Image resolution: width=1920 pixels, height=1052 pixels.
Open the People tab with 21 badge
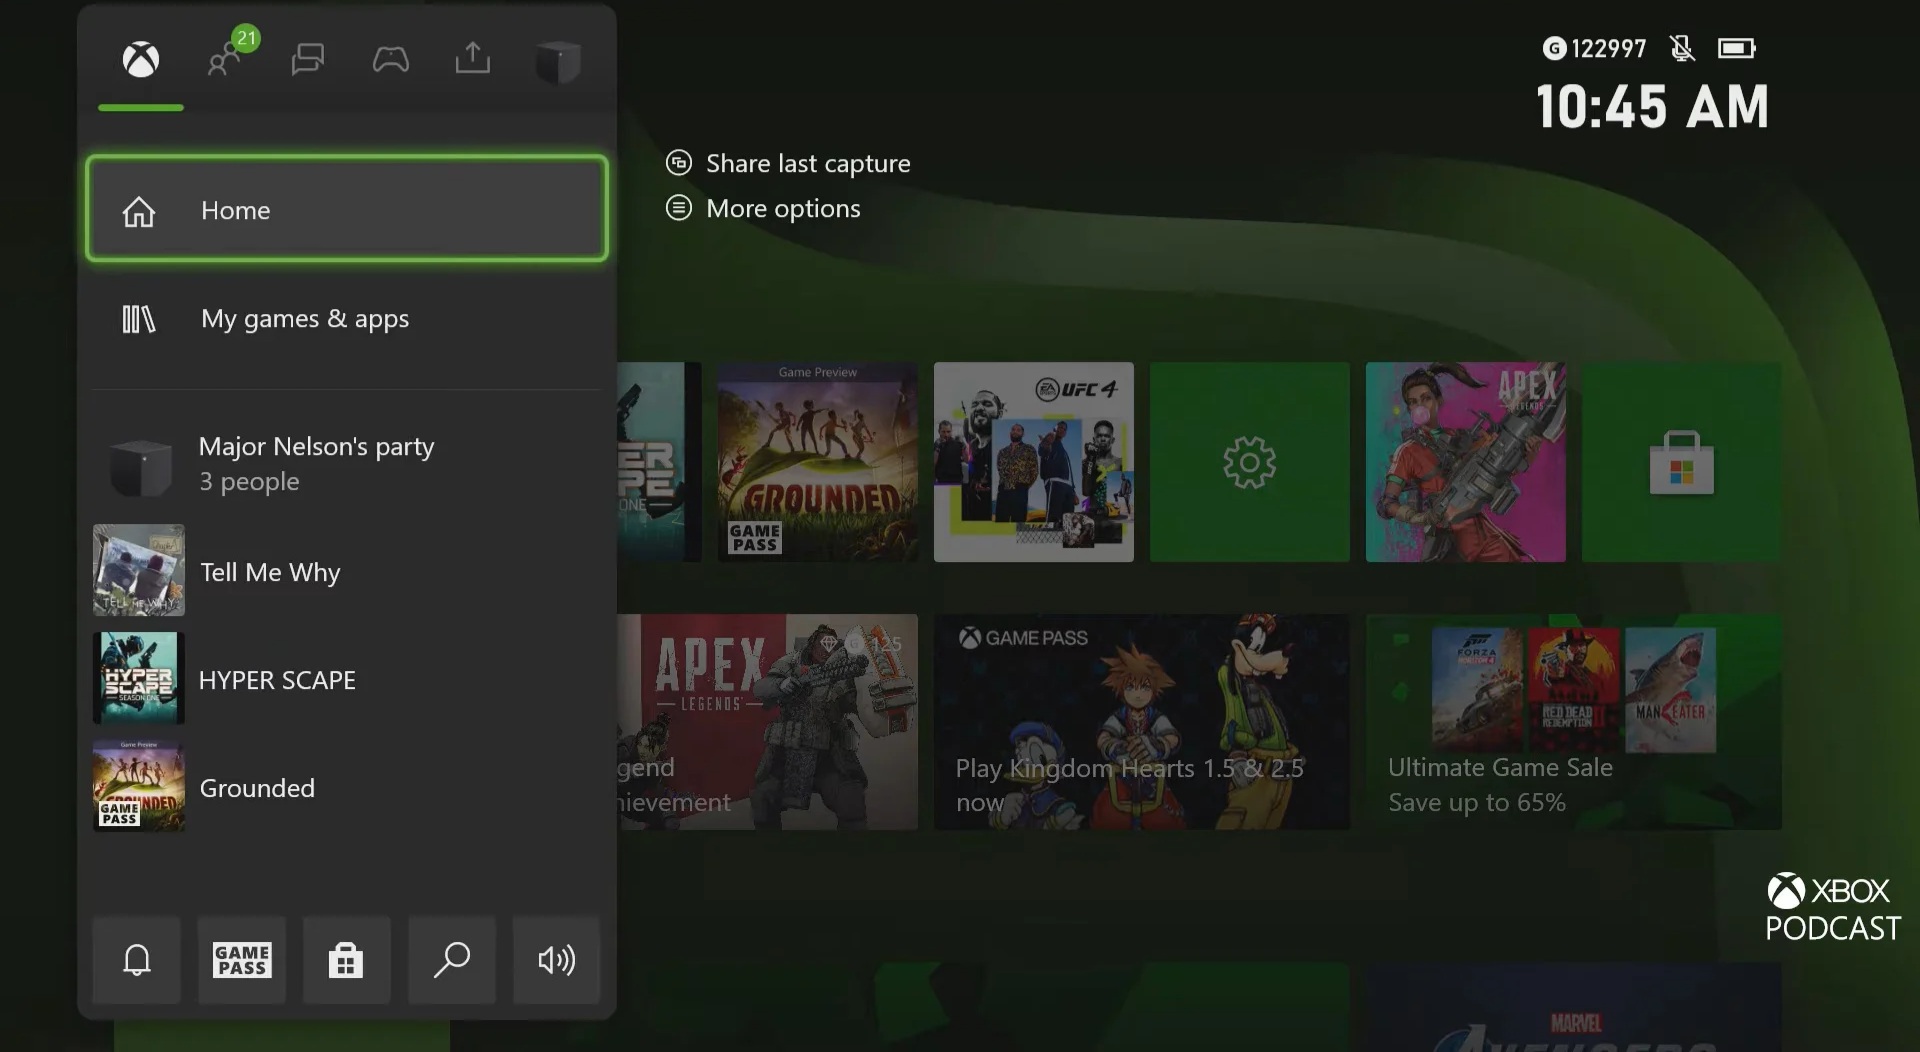pyautogui.click(x=225, y=60)
